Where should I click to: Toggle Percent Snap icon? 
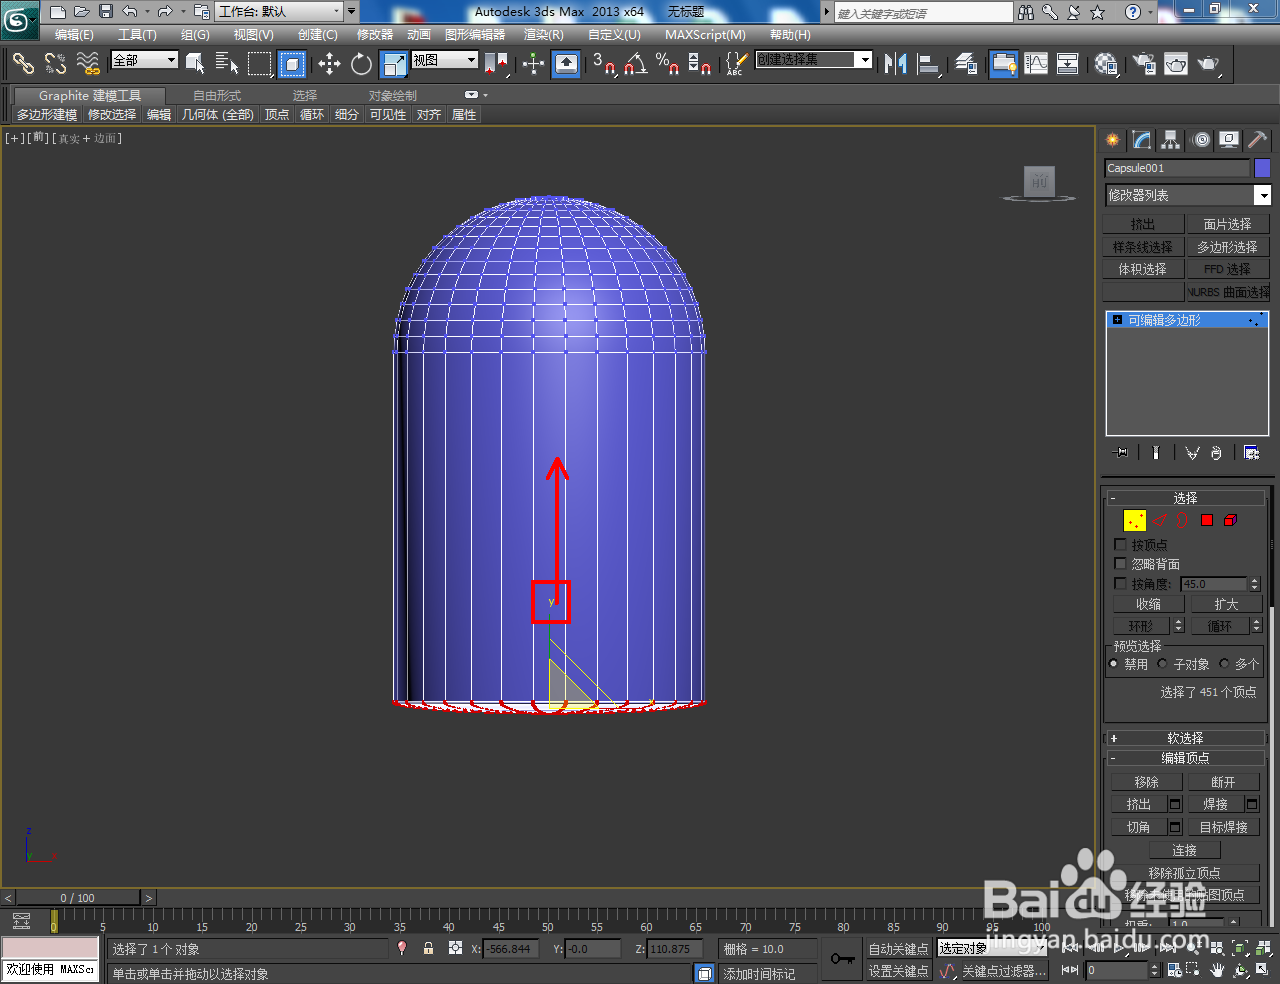pyautogui.click(x=667, y=64)
